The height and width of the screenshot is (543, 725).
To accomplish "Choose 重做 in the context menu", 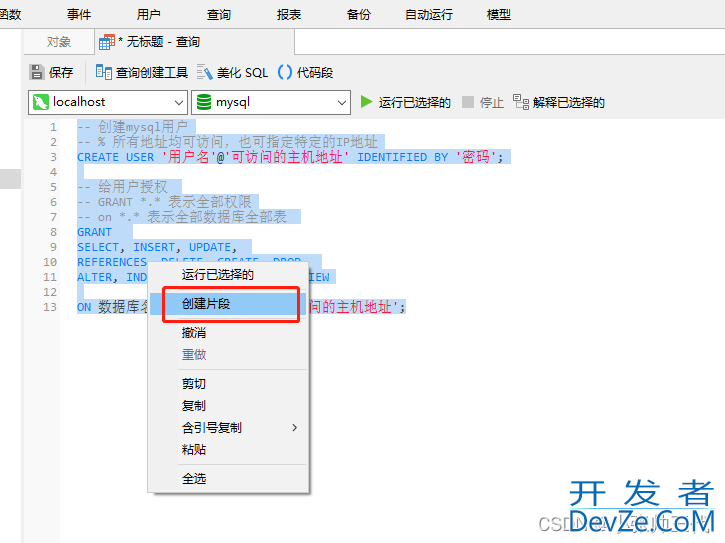I will click(228, 355).
